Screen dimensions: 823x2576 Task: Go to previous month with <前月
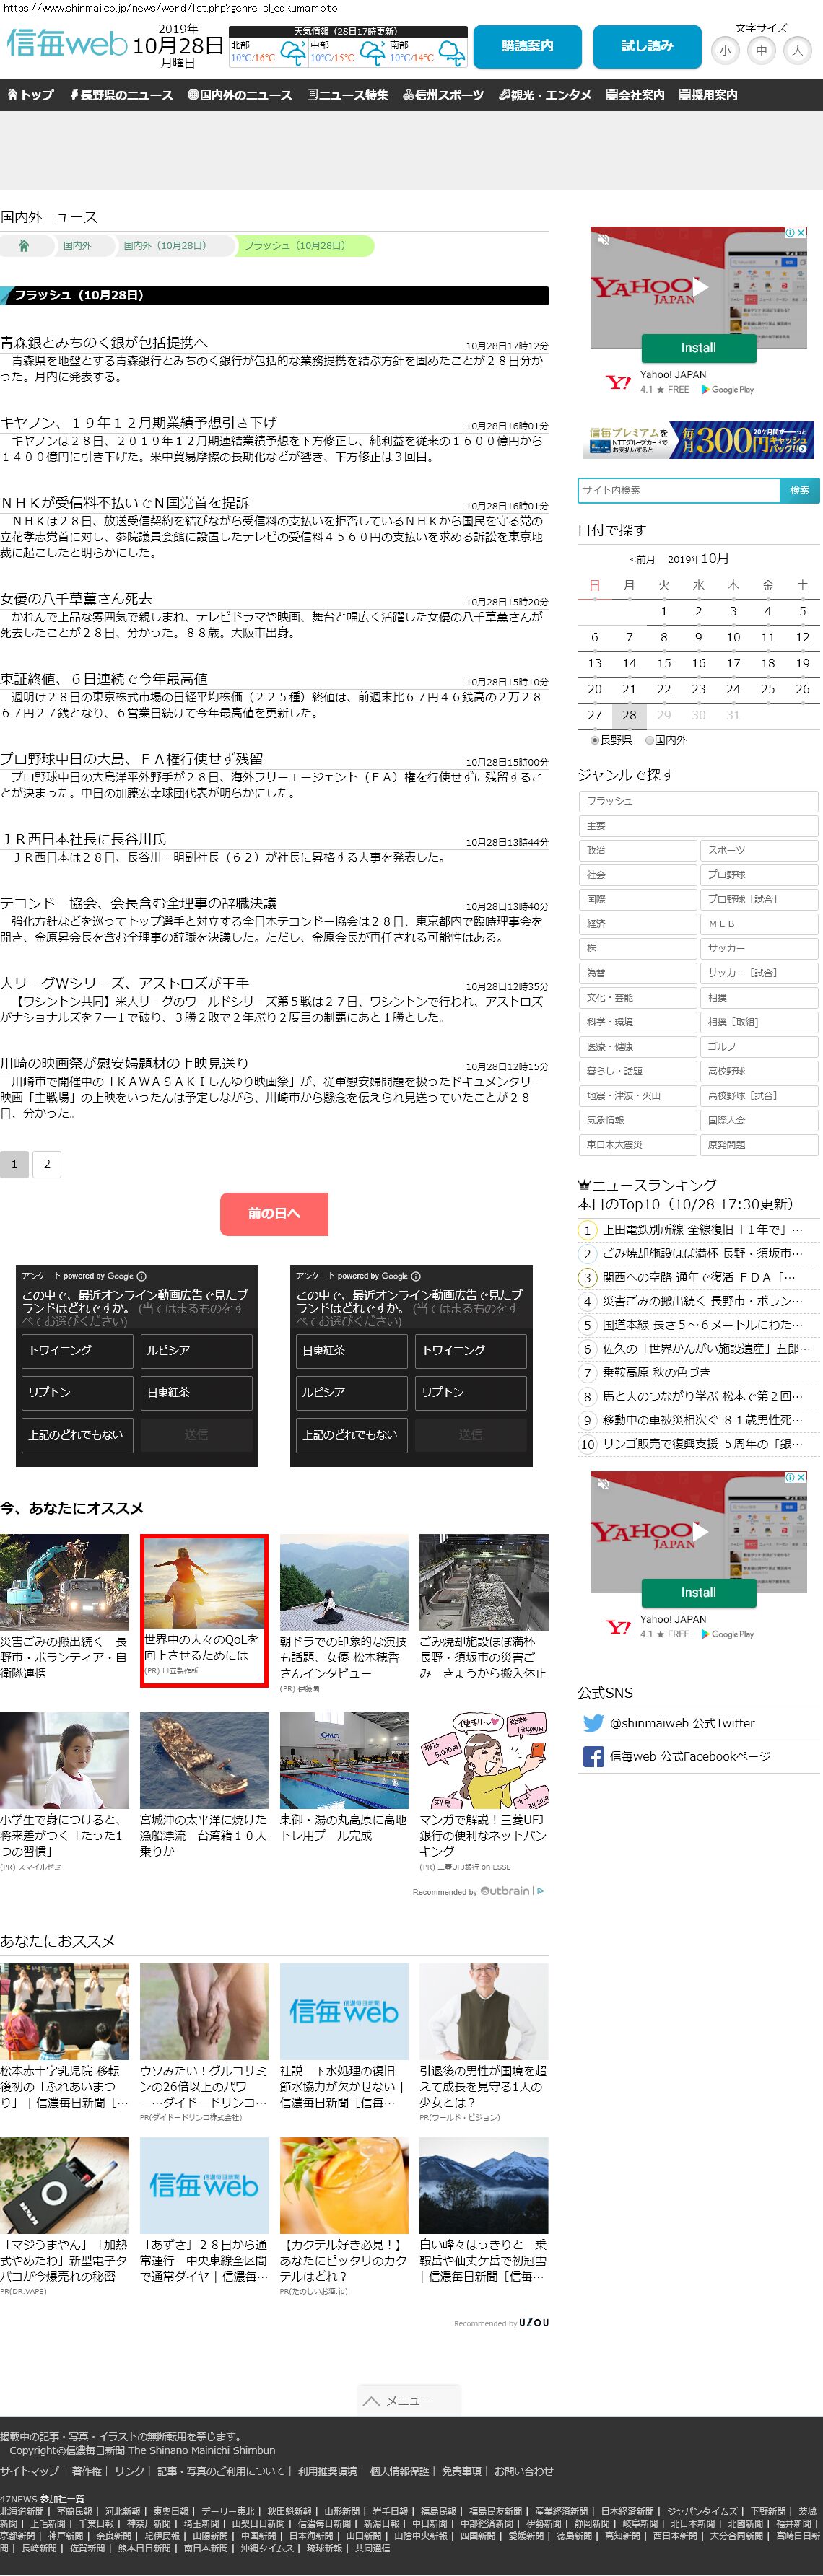tap(642, 559)
